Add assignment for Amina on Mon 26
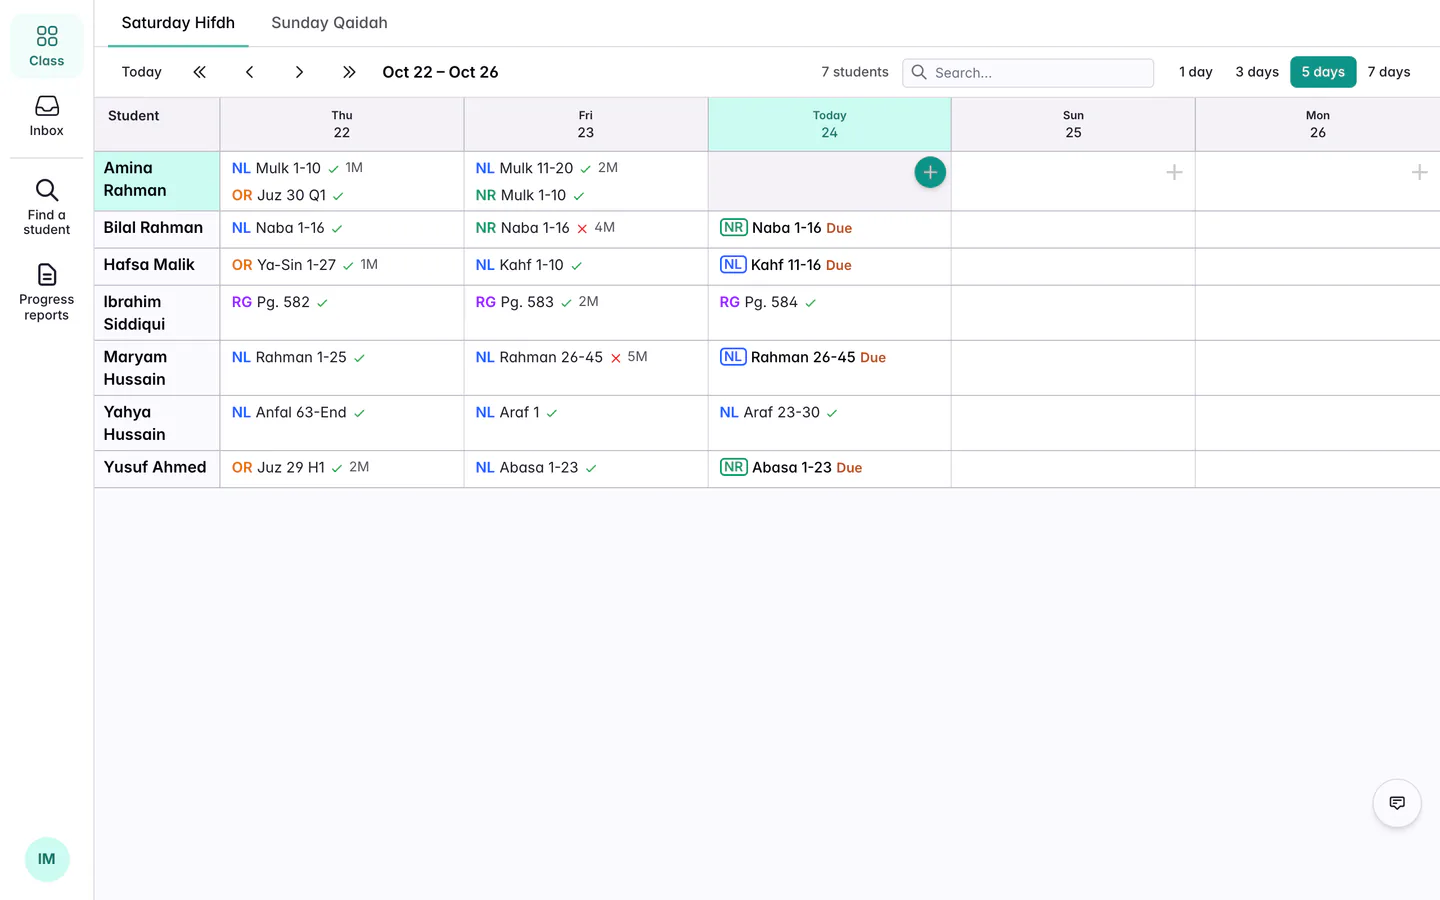 [x=1419, y=172]
